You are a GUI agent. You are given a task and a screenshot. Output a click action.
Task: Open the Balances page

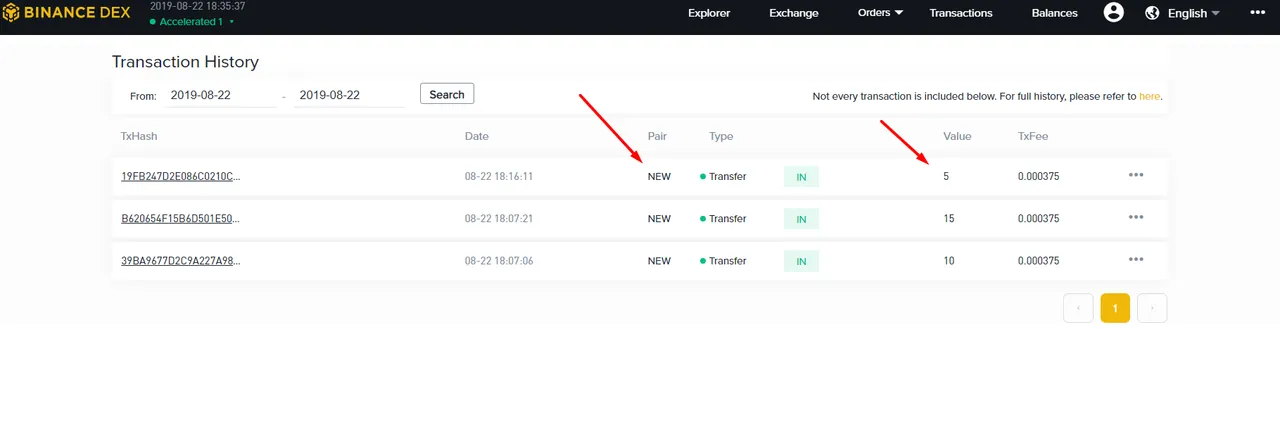[1055, 13]
